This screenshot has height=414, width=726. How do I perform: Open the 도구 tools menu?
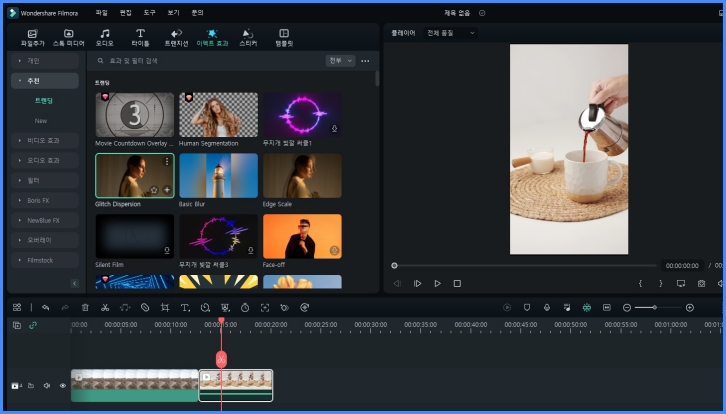(150, 13)
